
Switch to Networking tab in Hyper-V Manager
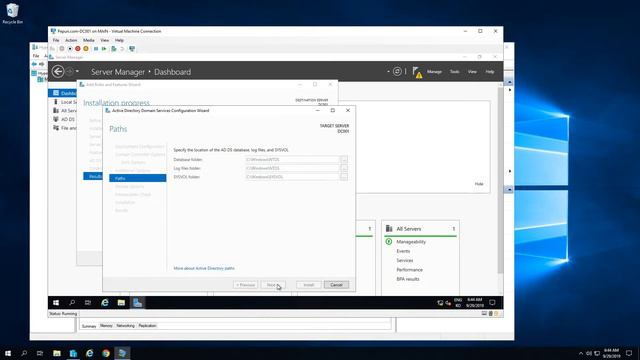[125, 326]
